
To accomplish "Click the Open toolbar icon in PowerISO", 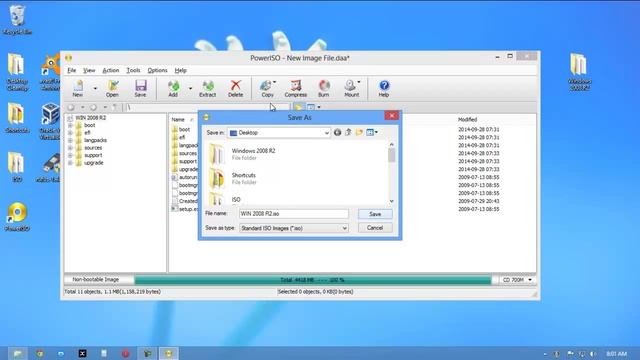I will tap(112, 88).
